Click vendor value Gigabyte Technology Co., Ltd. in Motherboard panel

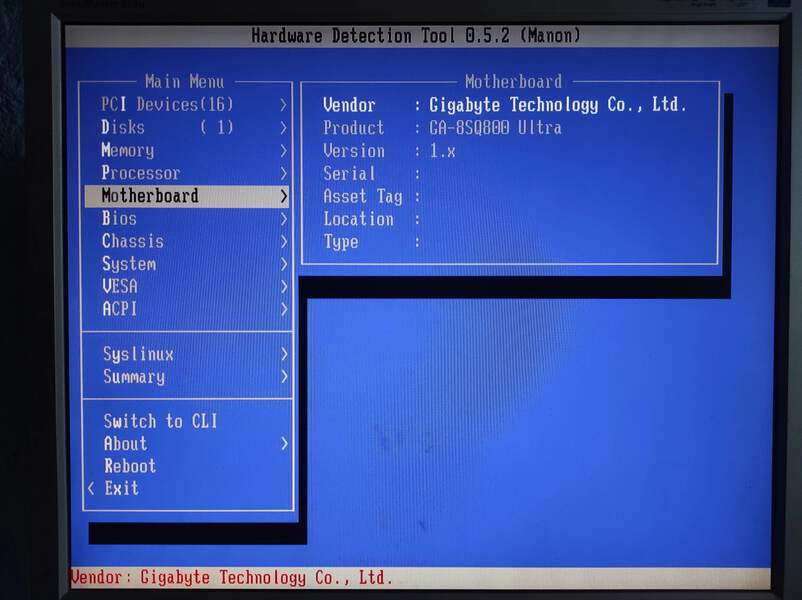click(557, 105)
